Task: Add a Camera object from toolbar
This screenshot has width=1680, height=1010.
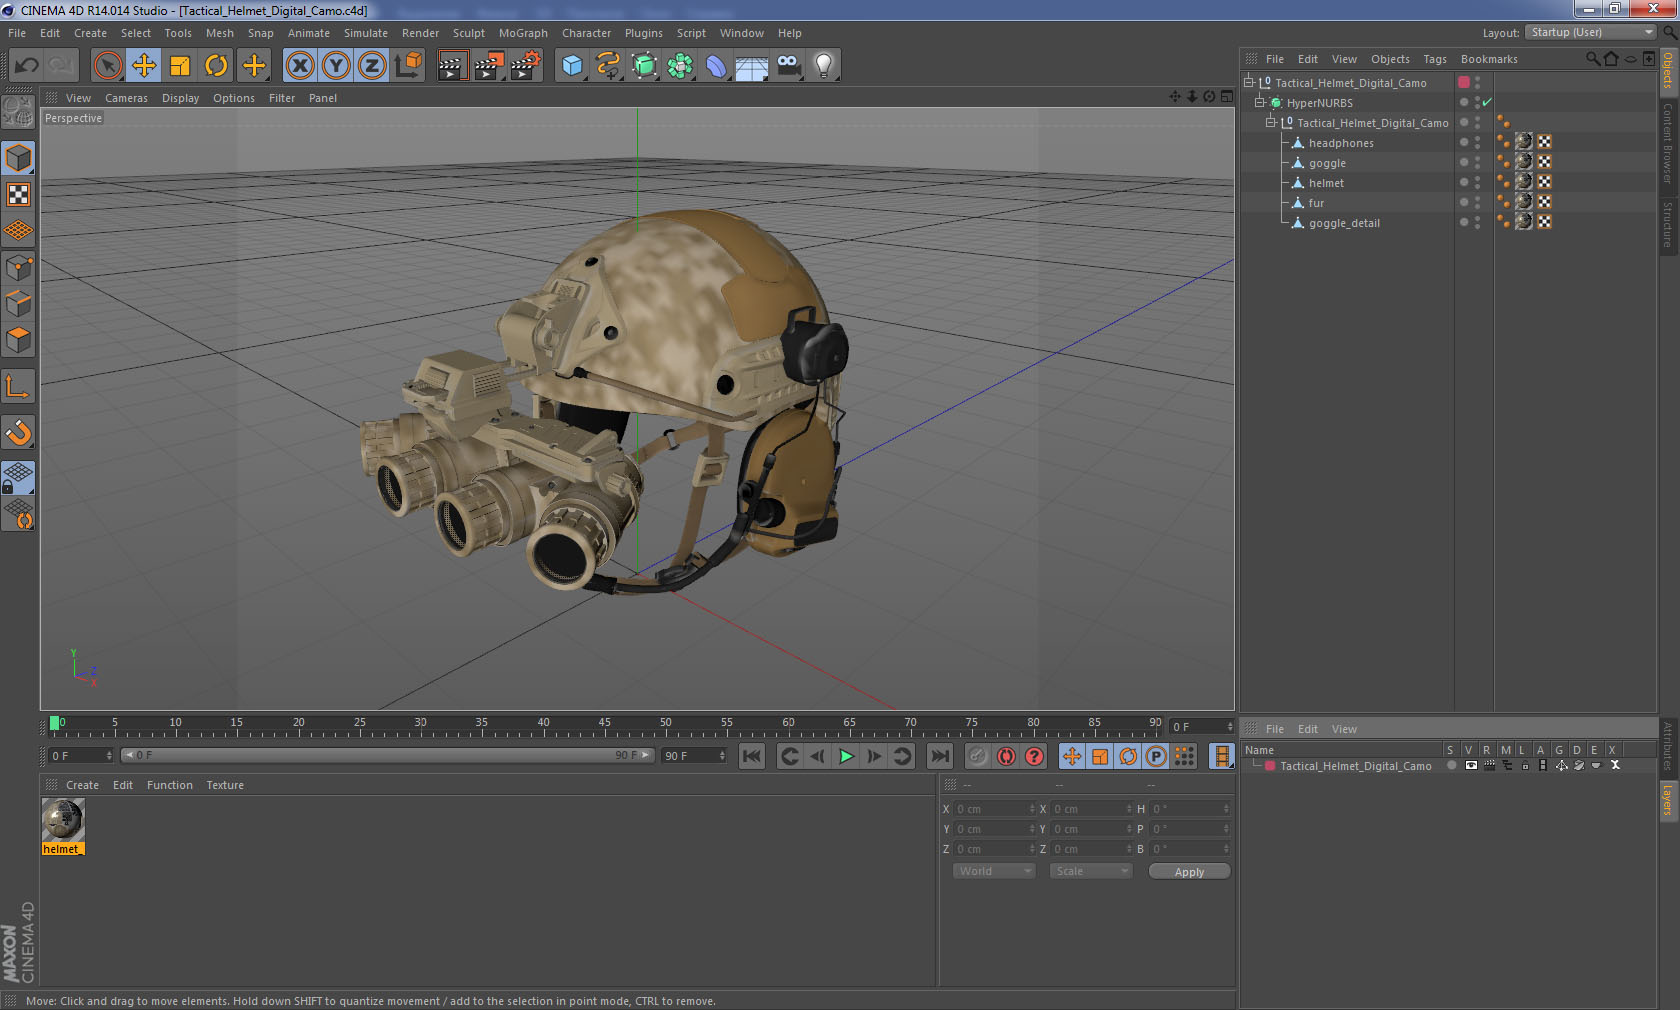Action: pos(789,66)
